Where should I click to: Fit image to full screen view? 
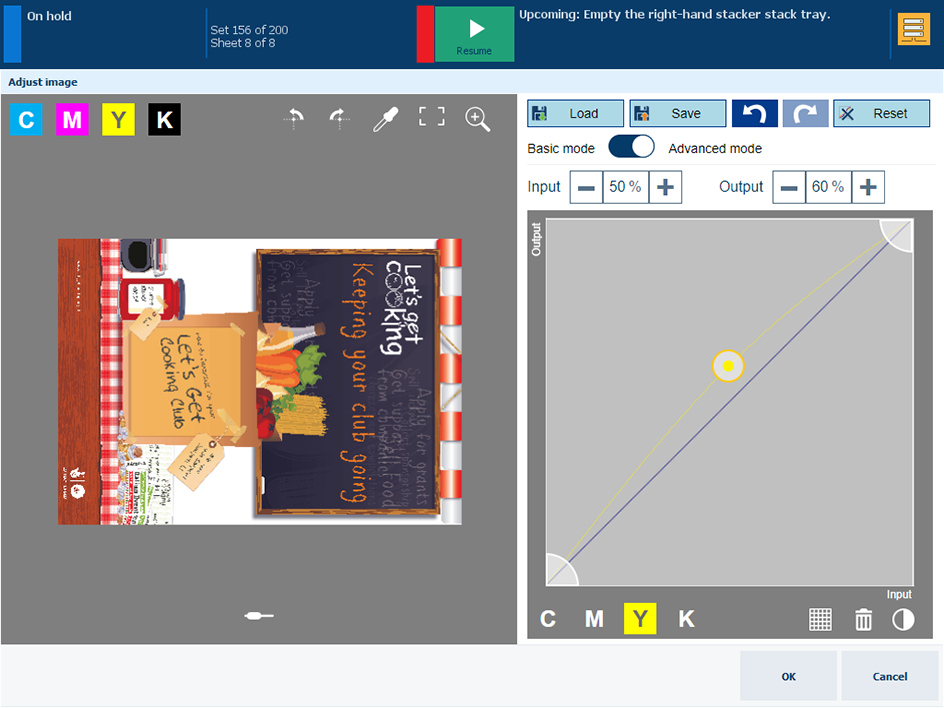click(431, 118)
